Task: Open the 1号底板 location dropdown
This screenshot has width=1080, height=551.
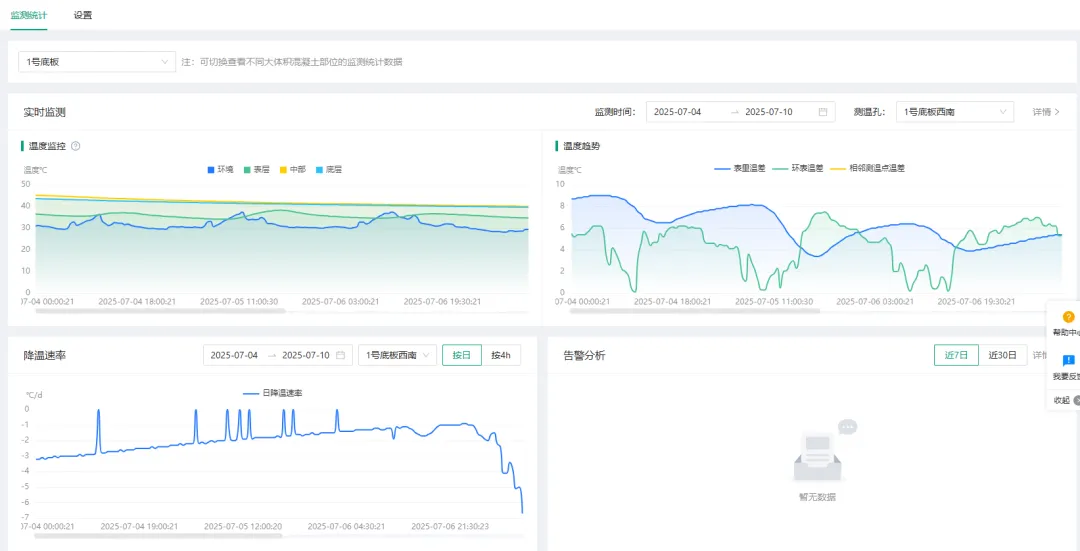Action: pos(96,62)
